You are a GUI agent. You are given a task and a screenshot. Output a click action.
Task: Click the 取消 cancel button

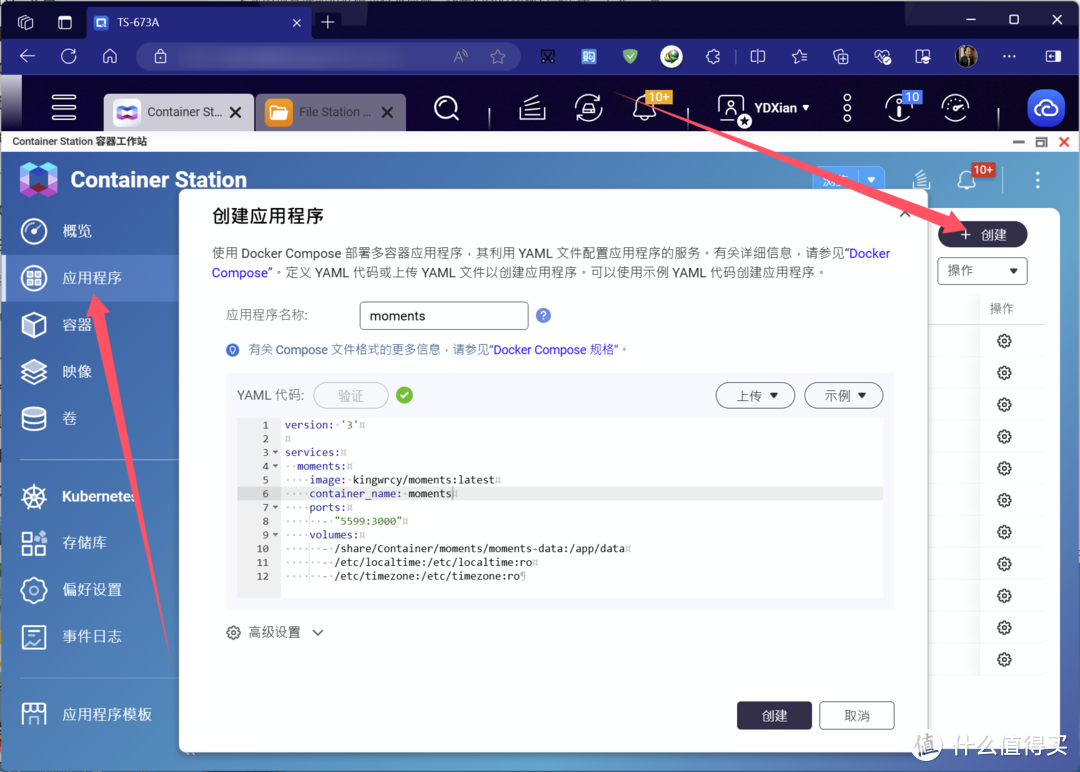856,716
